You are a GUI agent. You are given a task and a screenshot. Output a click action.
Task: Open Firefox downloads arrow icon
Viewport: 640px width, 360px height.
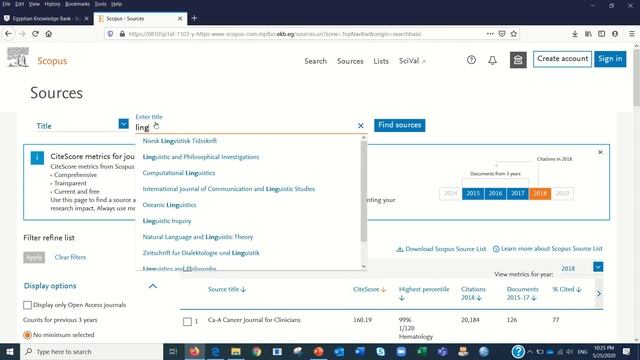pyautogui.click(x=575, y=34)
